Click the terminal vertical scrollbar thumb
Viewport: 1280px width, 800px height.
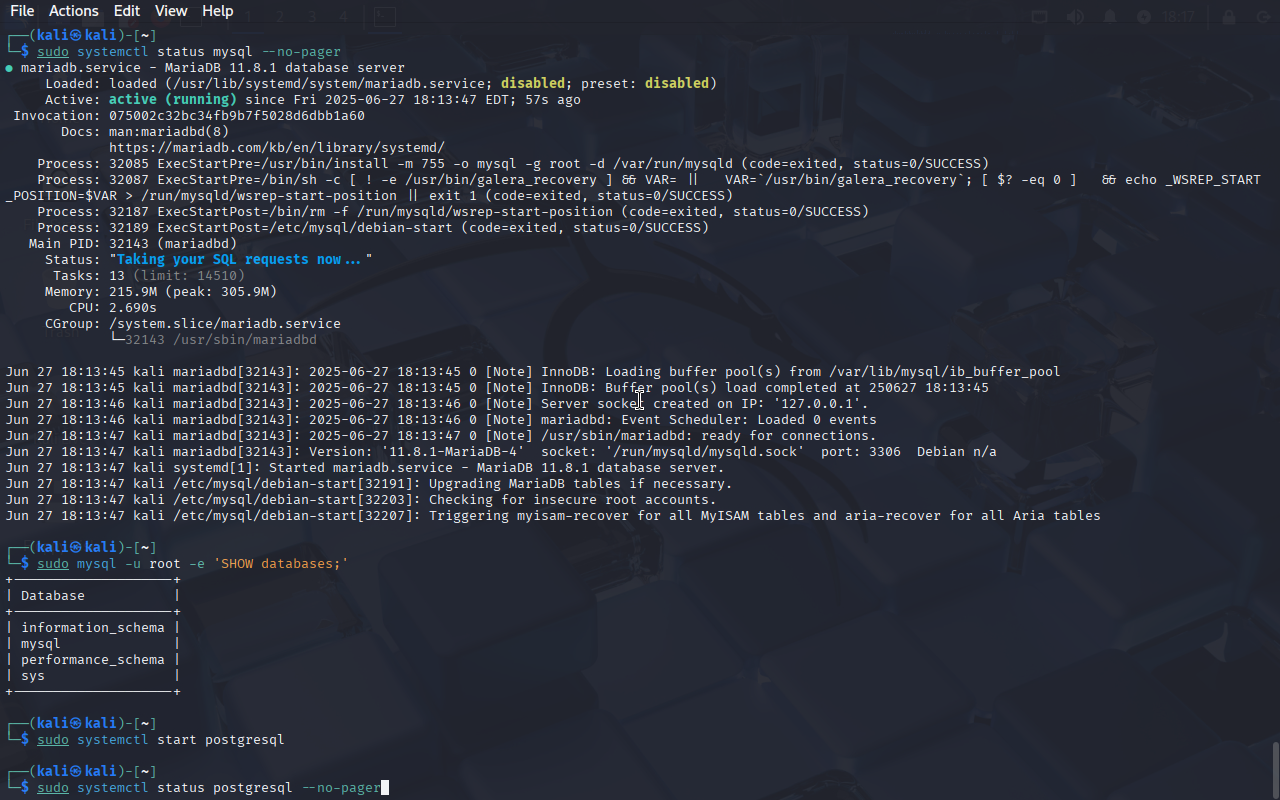[x=1275, y=771]
